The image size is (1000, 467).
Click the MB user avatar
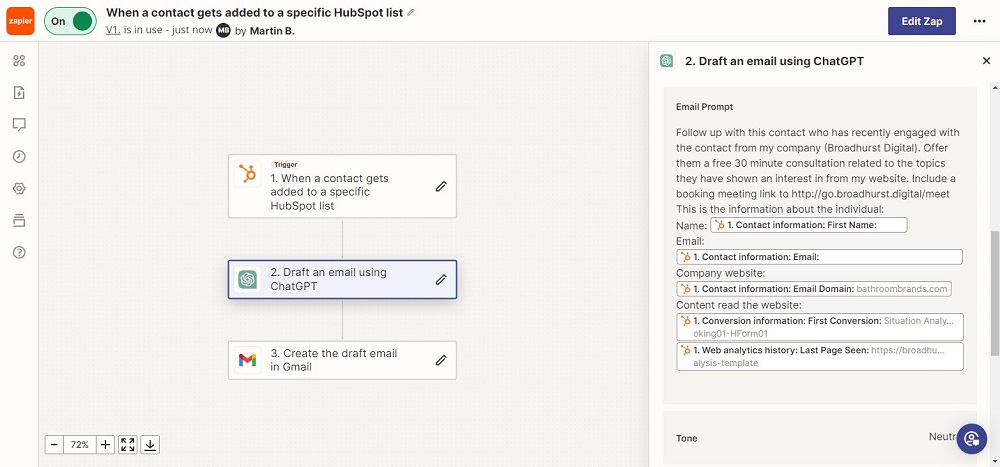223,30
